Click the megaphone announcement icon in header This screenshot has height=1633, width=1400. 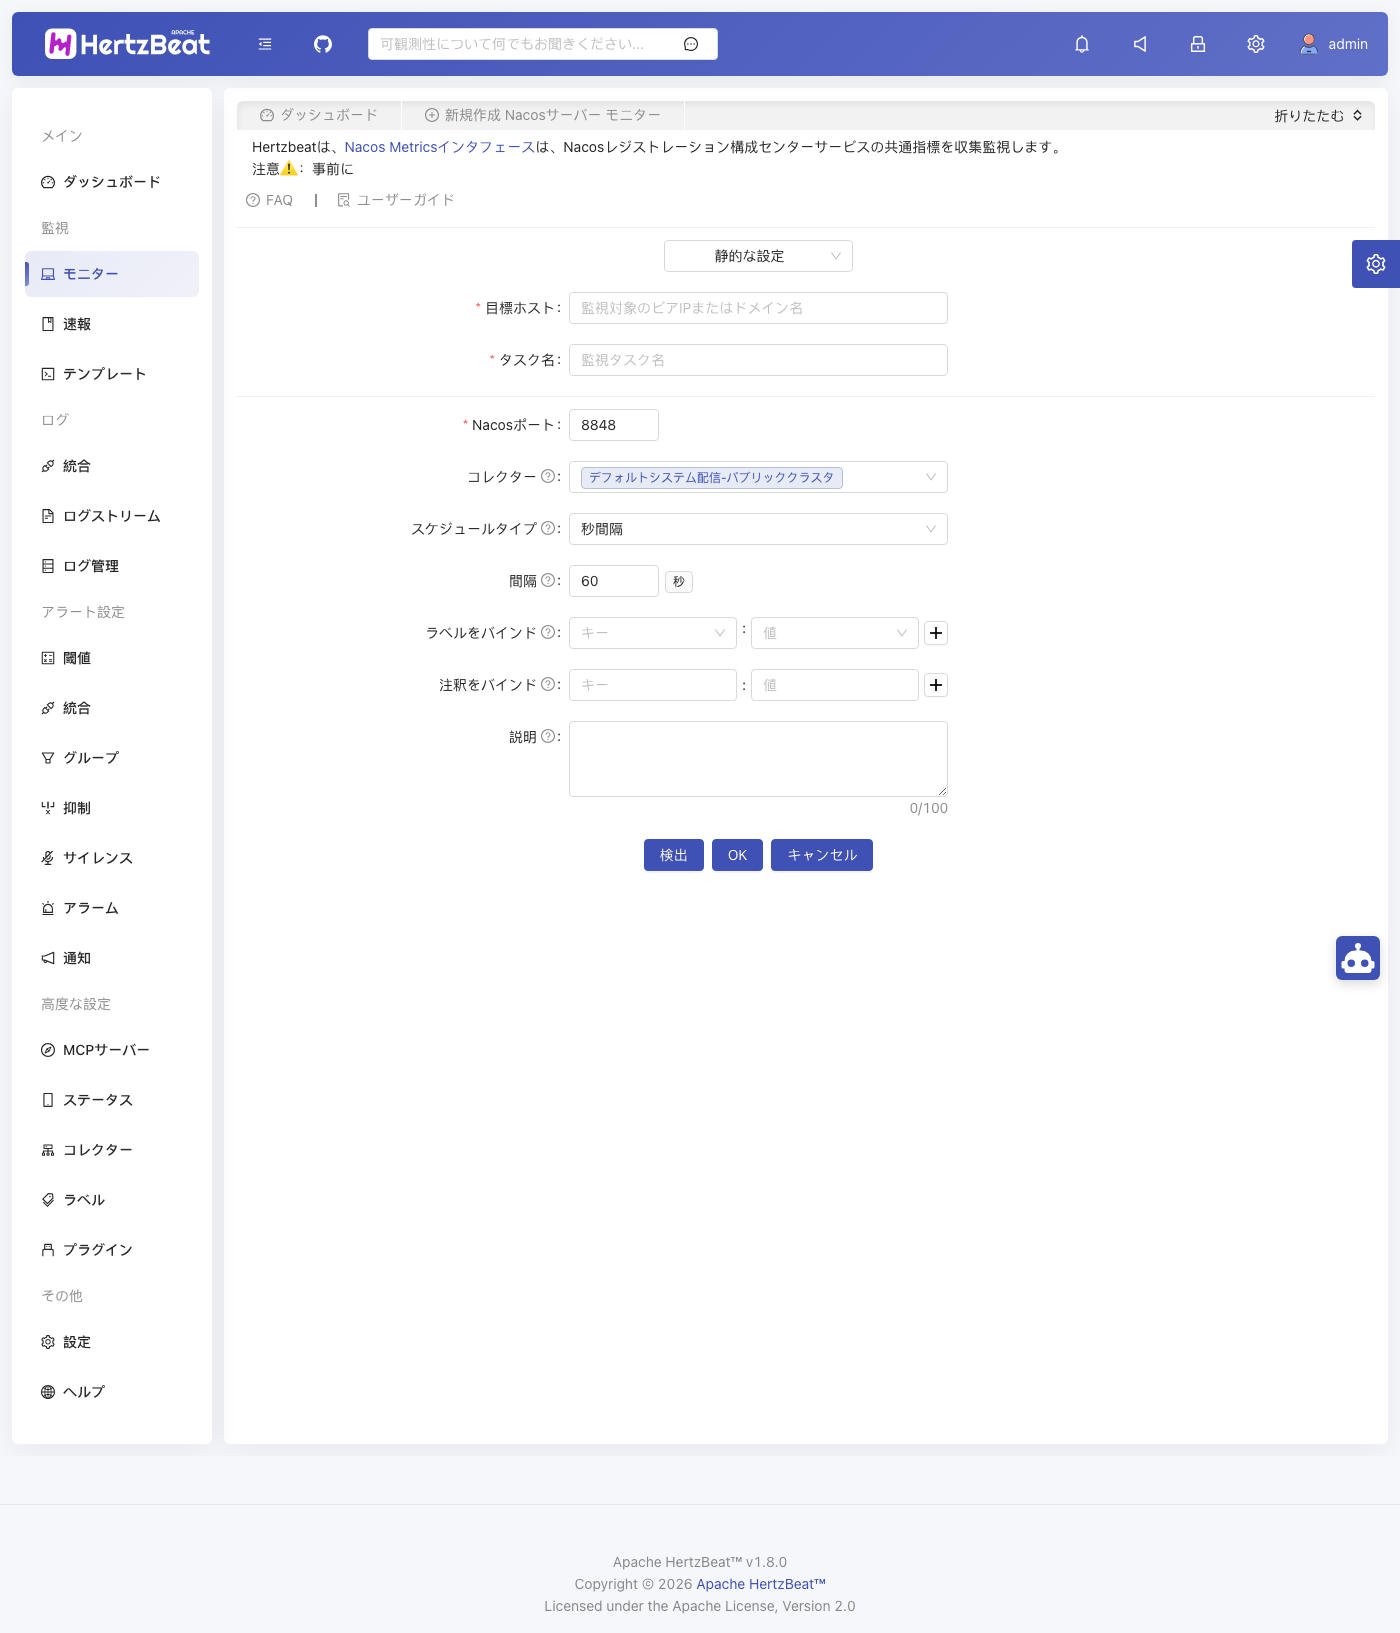pyautogui.click(x=1140, y=44)
